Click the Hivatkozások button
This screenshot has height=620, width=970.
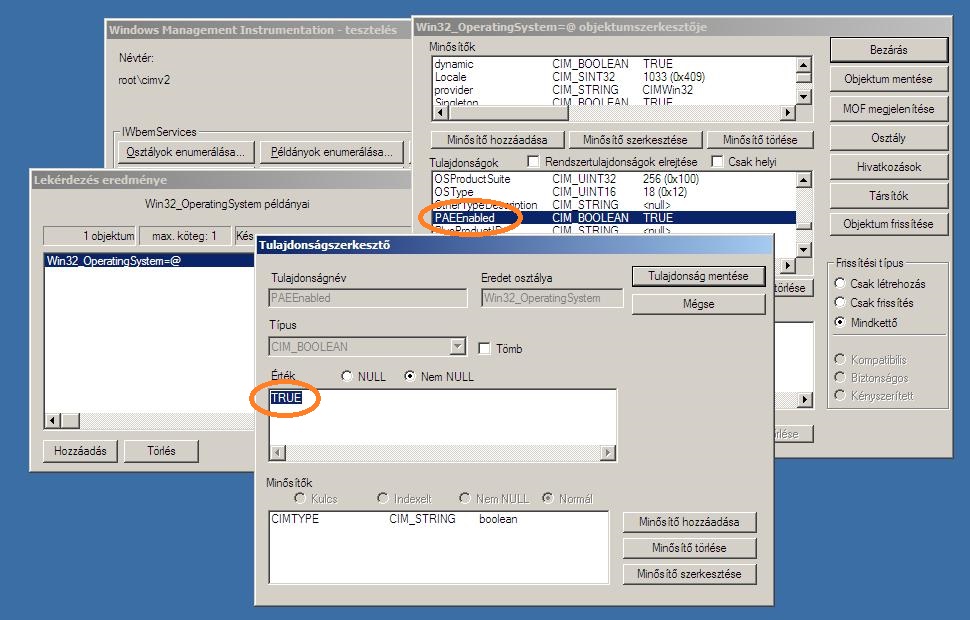pyautogui.click(x=888, y=167)
